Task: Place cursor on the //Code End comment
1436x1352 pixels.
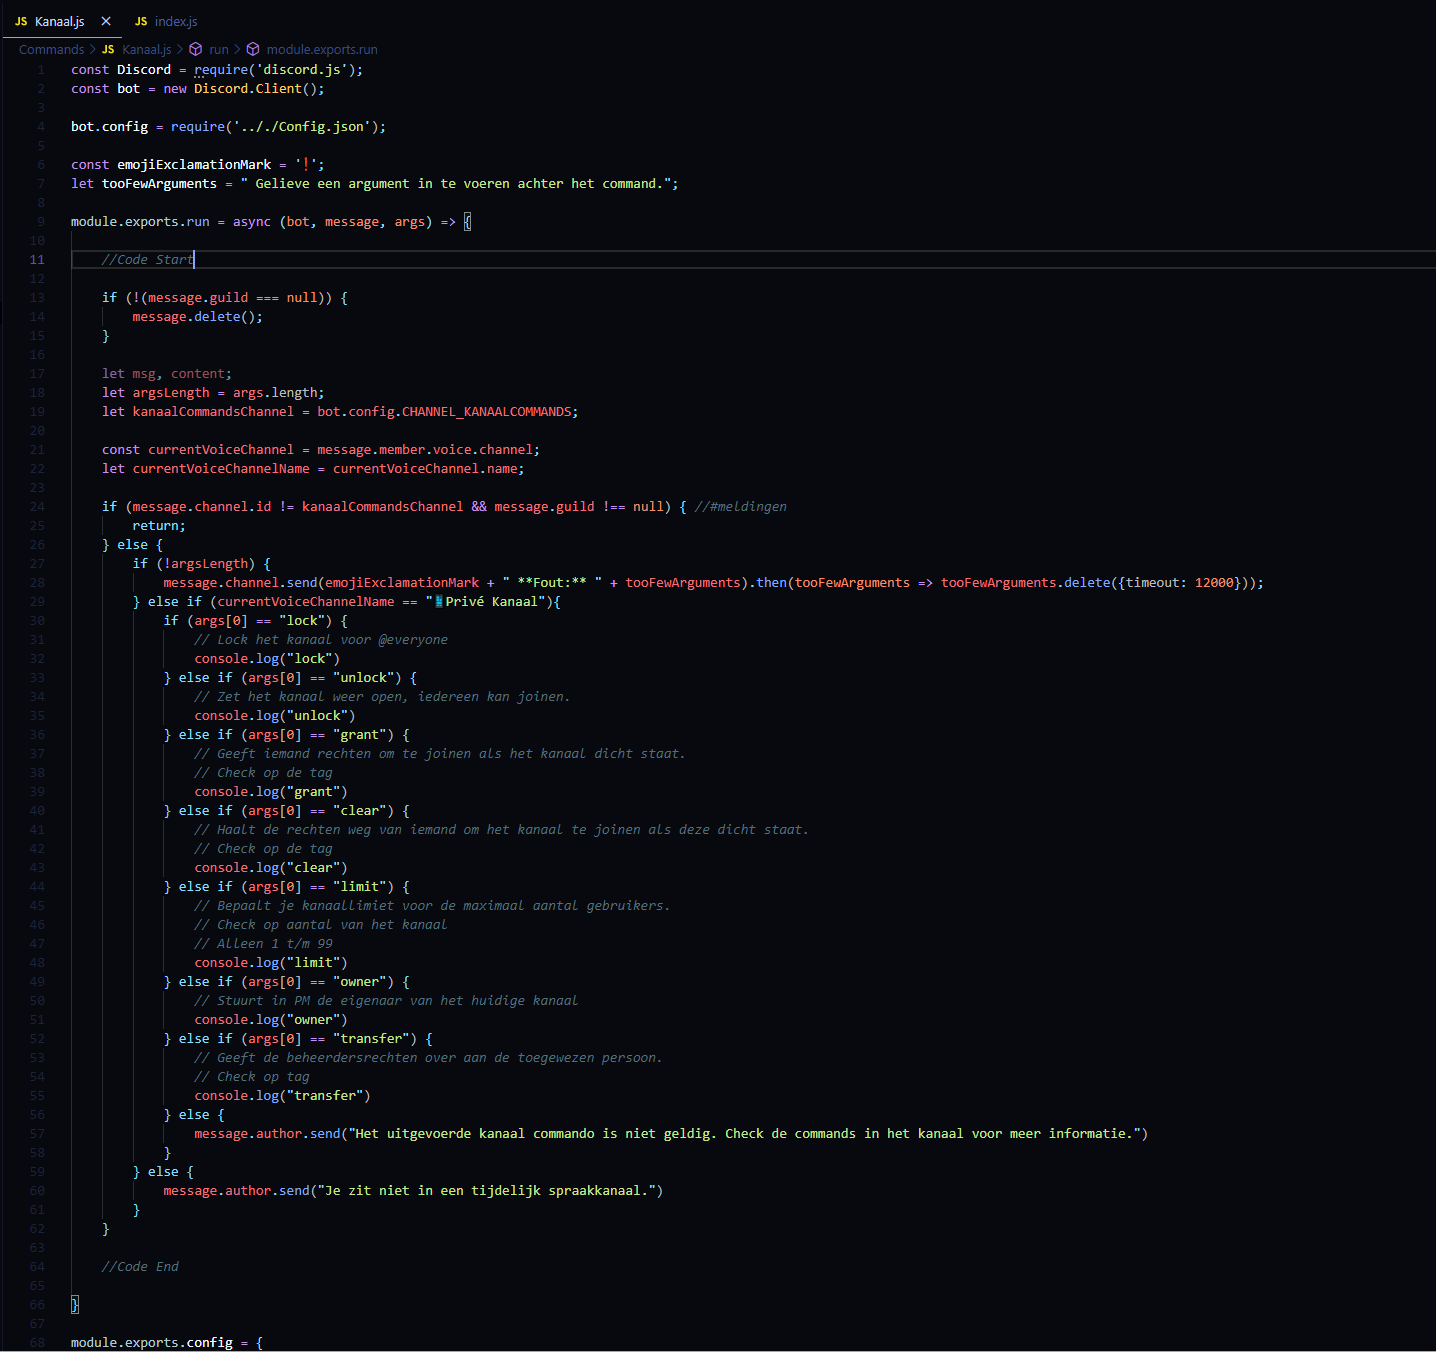Action: [140, 1267]
